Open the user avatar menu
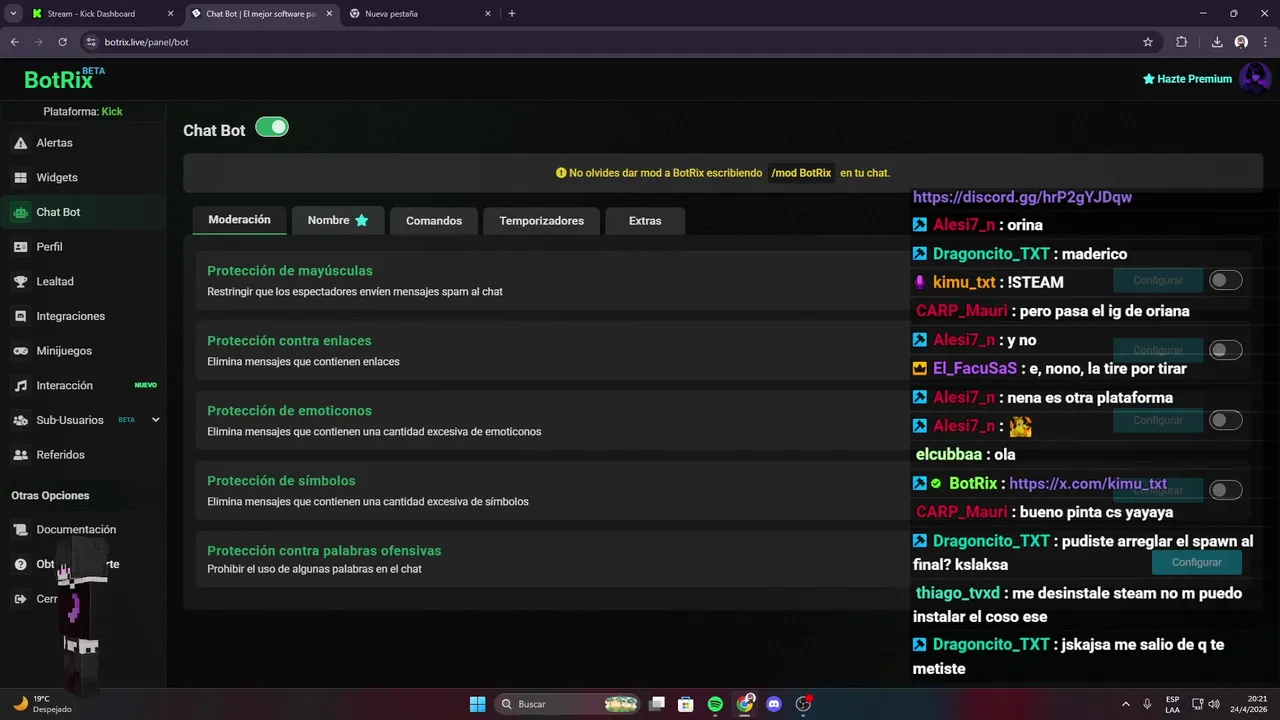This screenshot has width=1280, height=720. coord(1255,78)
